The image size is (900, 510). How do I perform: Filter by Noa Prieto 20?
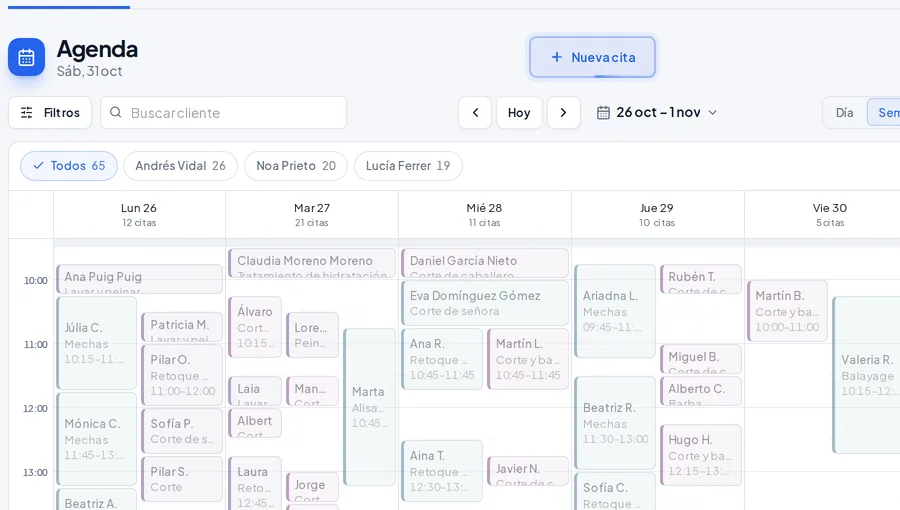click(296, 166)
